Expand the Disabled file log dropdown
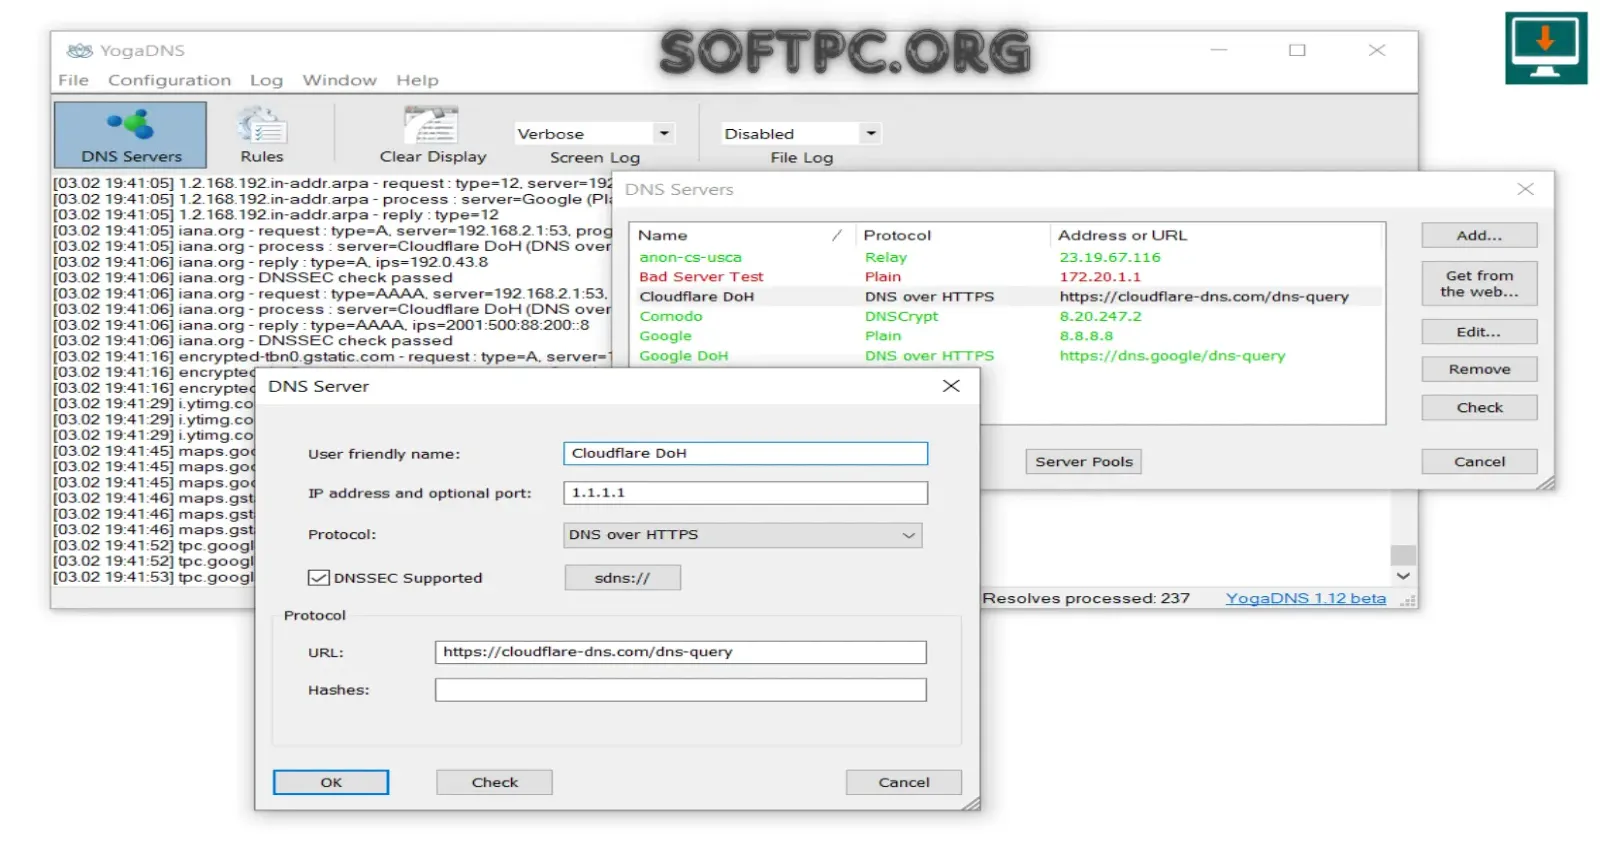Viewport: 1600px width, 858px height. click(871, 133)
